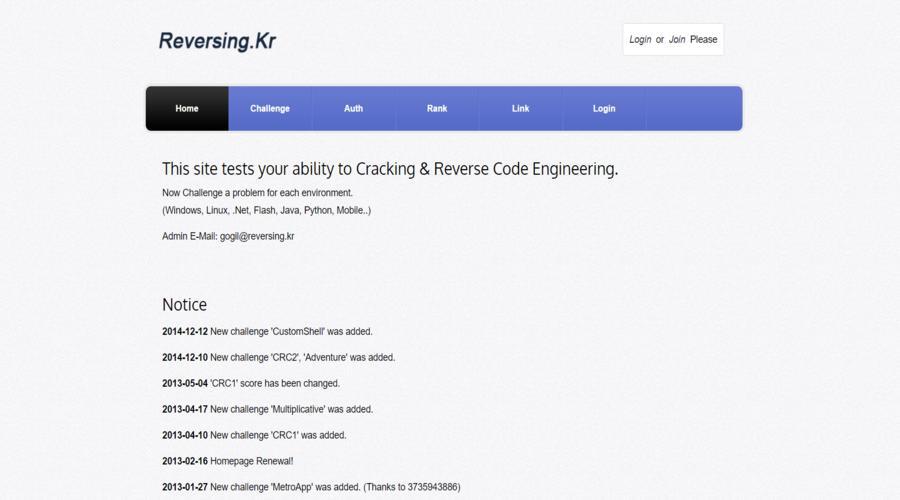Click the Reversing.Kr site logo
Image resolution: width=900 pixels, height=500 pixels.
[217, 41]
